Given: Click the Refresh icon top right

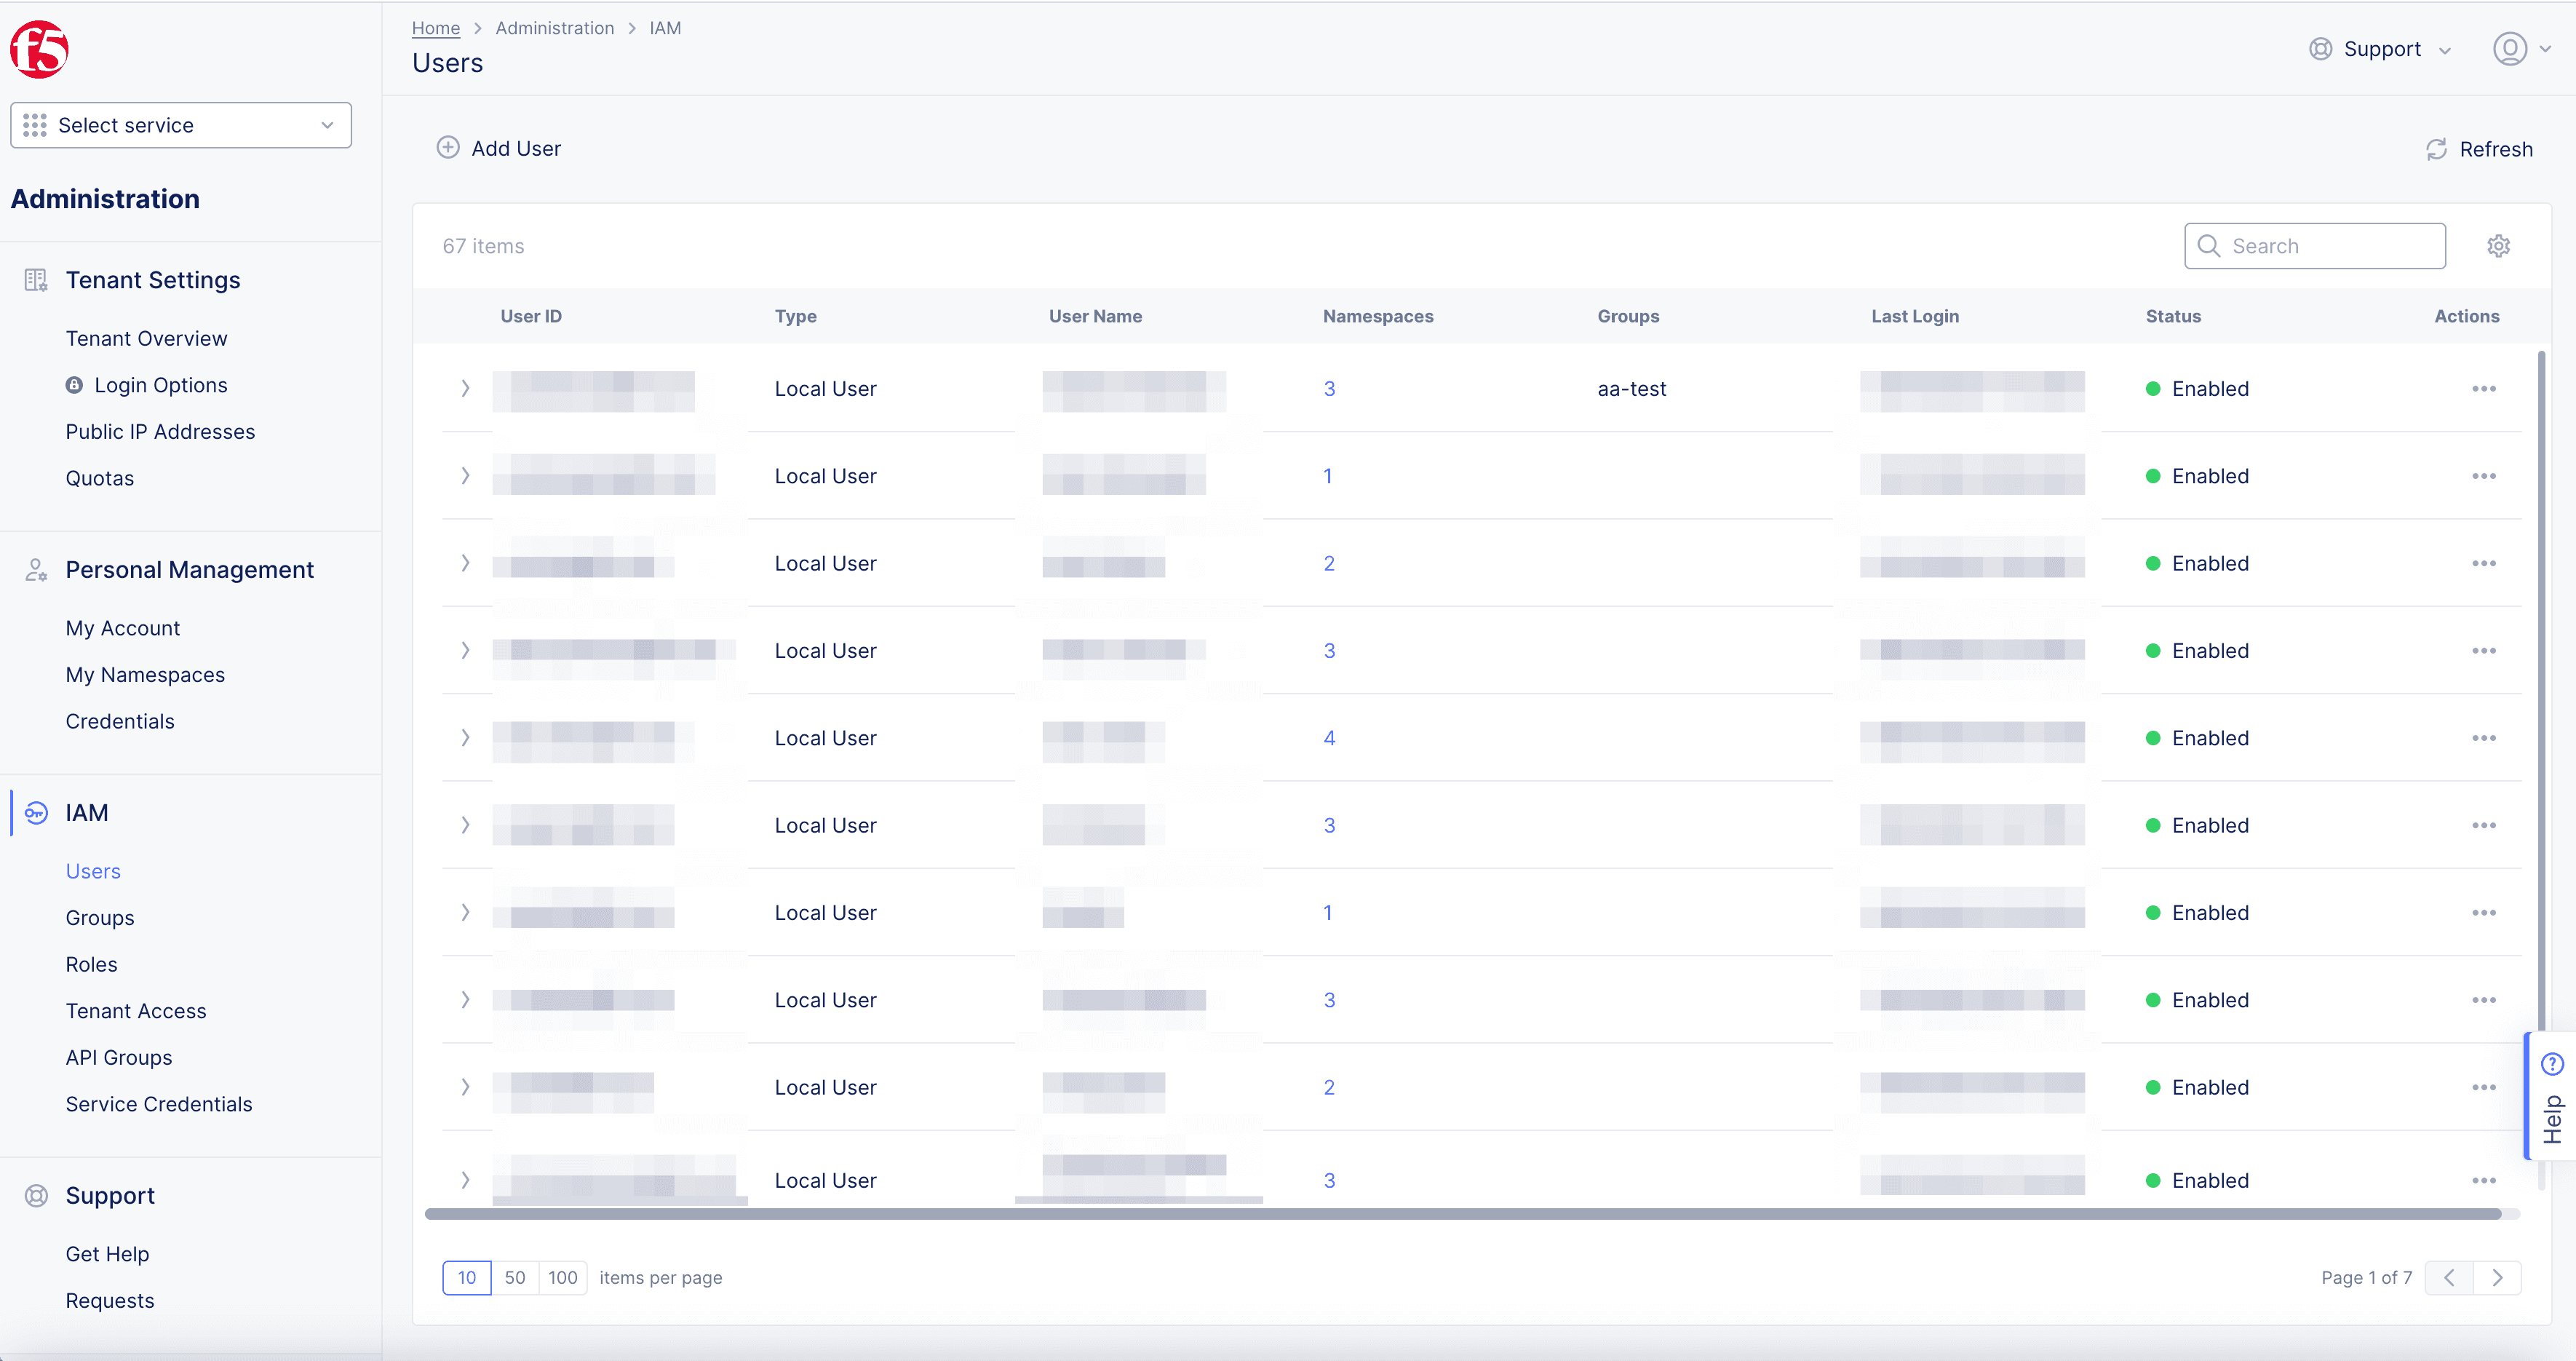Looking at the screenshot, I should [2436, 148].
